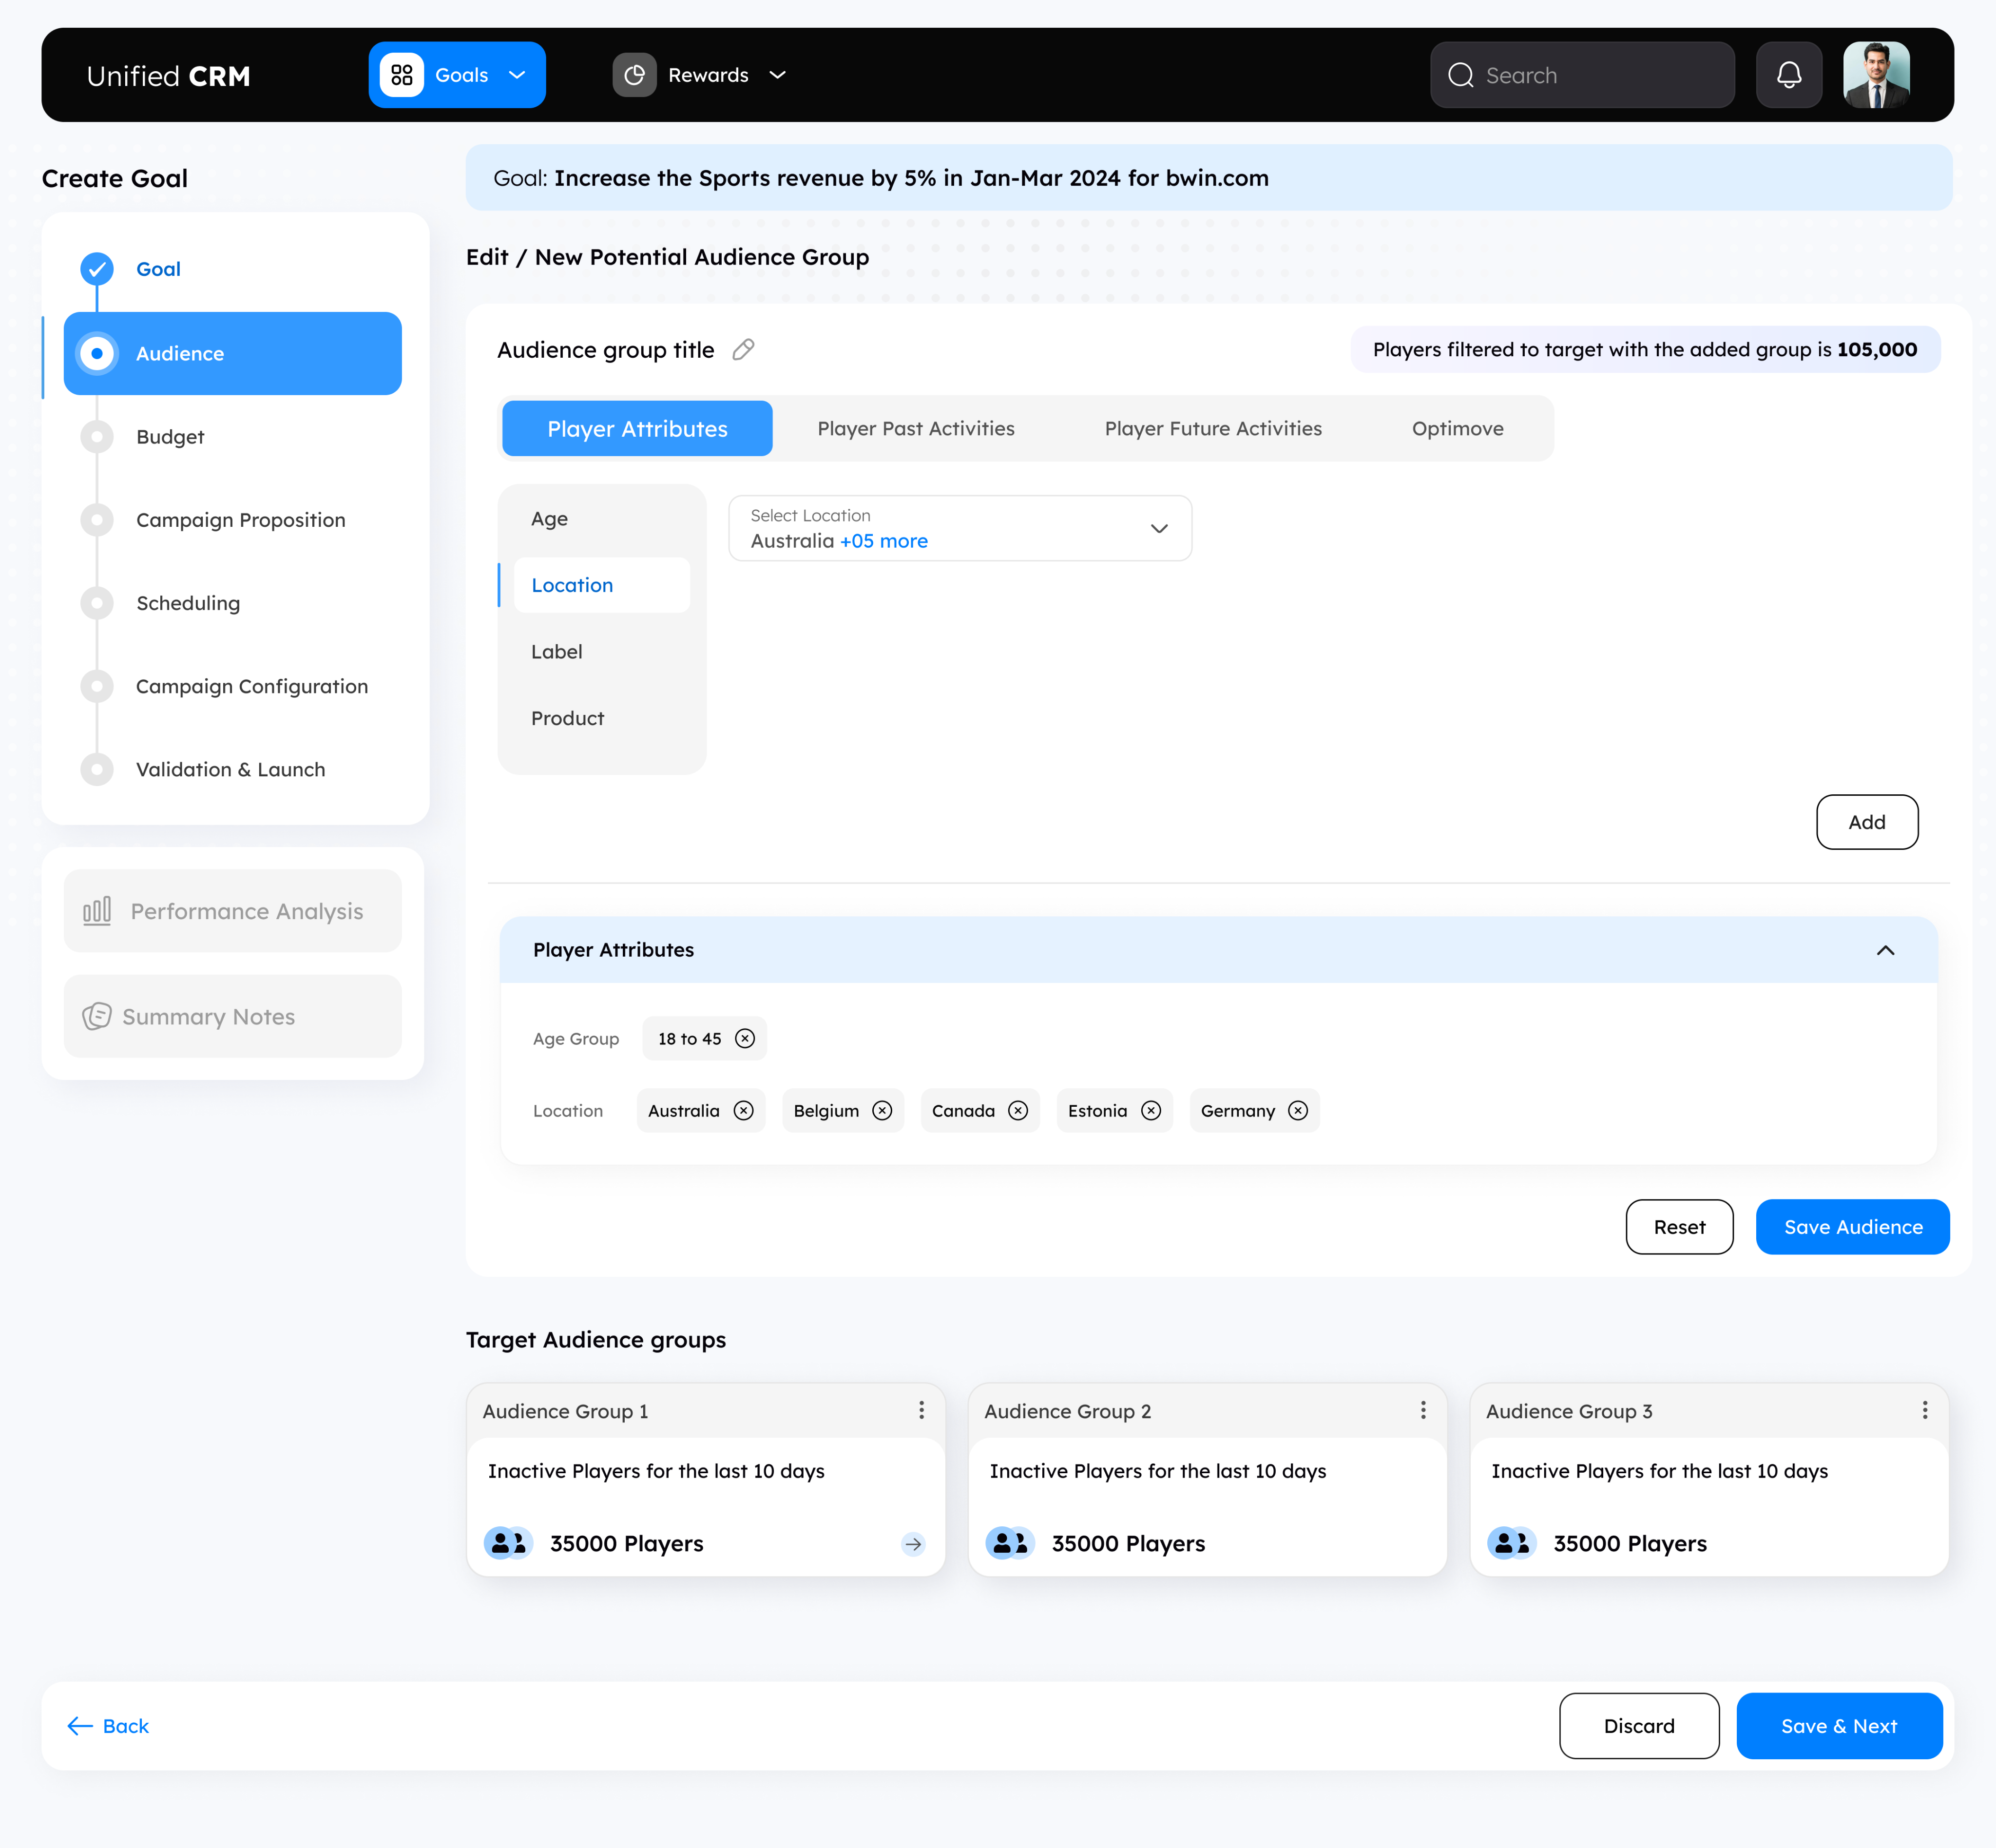
Task: Open Audience Group 3 kebab menu
Action: [x=1924, y=1410]
